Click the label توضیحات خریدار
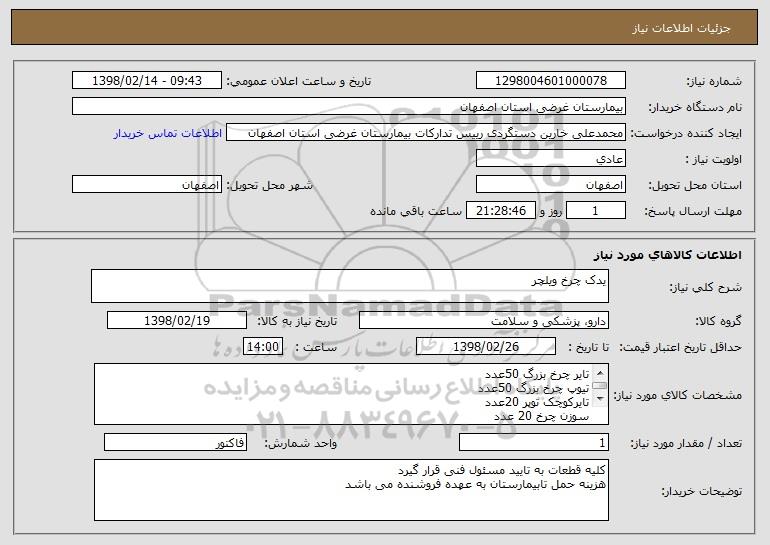Image resolution: width=770 pixels, height=545 pixels. 701,491
